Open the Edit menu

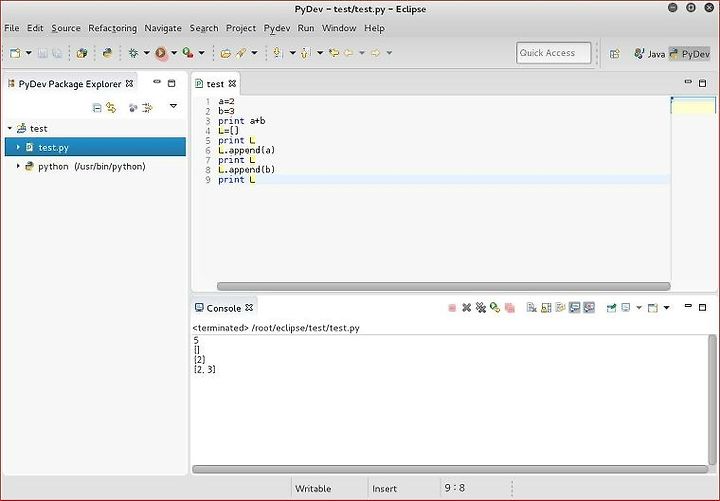click(x=35, y=28)
